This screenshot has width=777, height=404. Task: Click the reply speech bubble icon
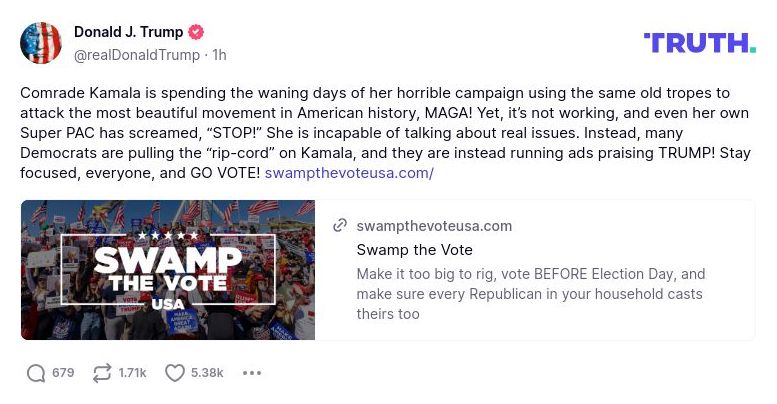(36, 373)
